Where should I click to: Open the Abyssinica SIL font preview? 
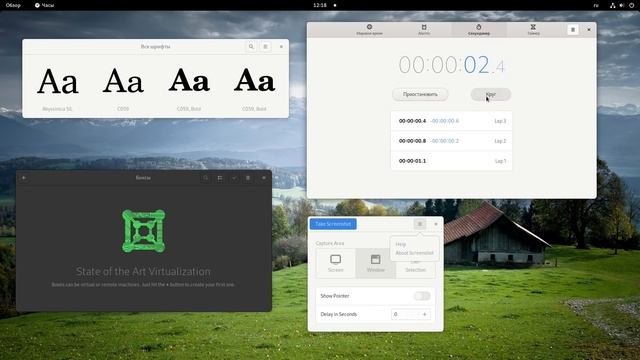(58, 87)
